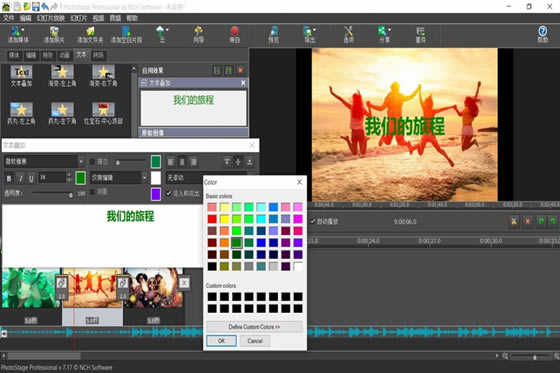Close the text overlay editor panel
Image resolution: width=560 pixels, height=373 pixels.
click(x=252, y=145)
